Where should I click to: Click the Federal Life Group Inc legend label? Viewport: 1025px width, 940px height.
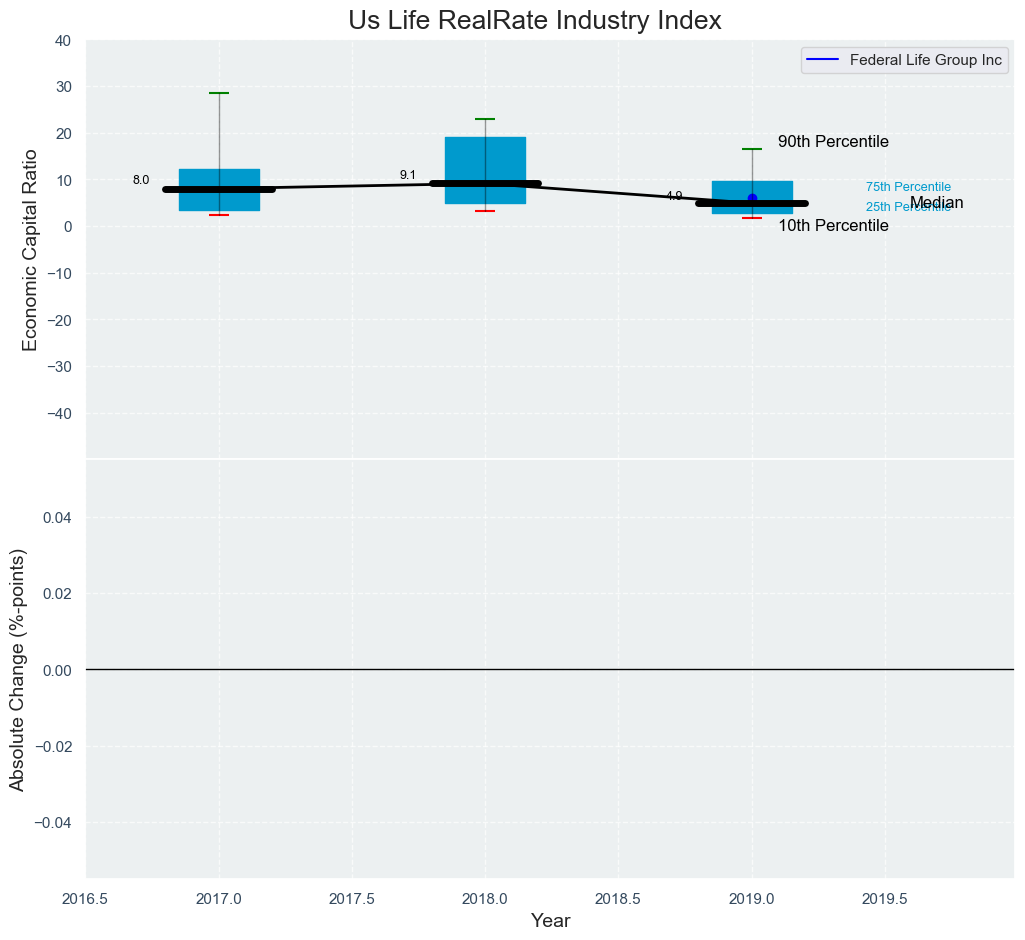925,60
